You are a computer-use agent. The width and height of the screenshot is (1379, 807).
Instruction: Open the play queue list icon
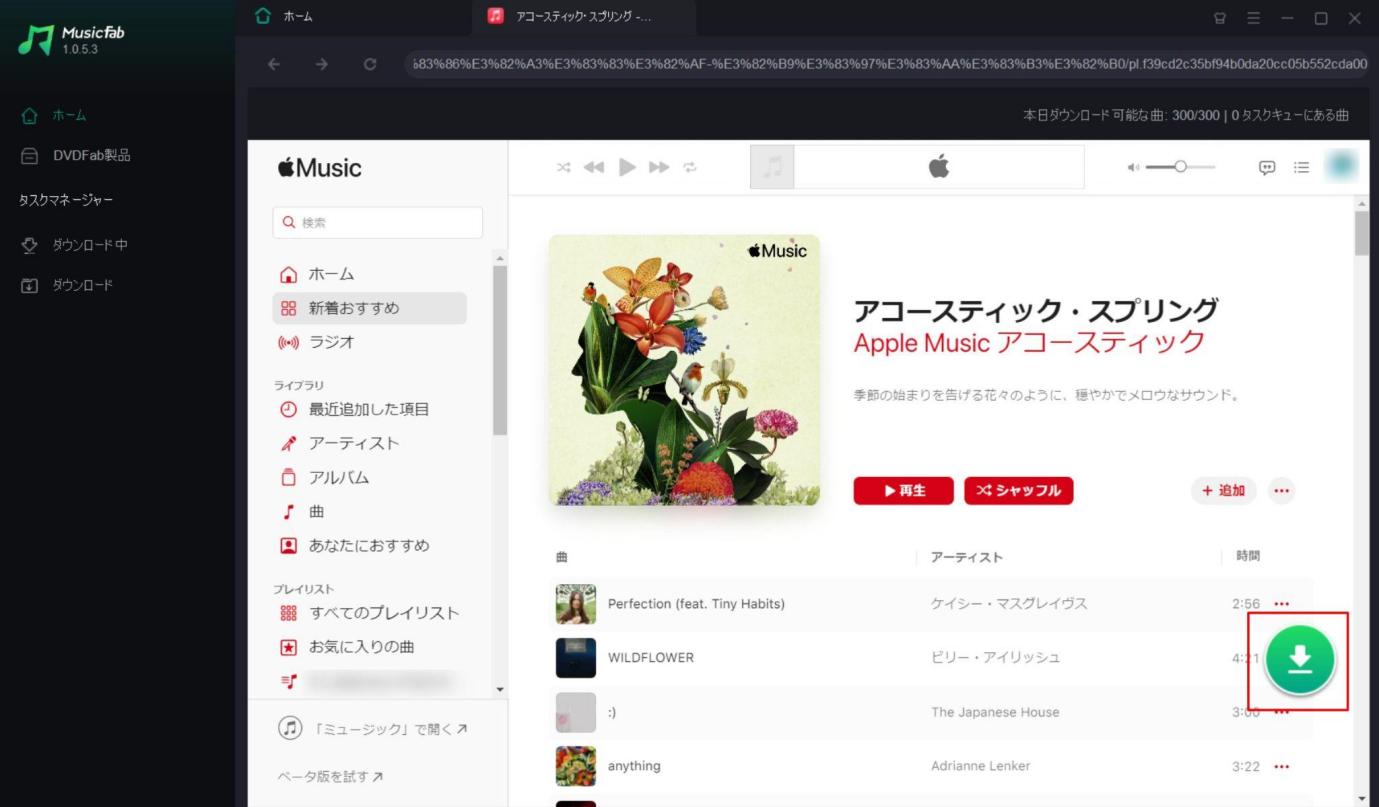click(x=1301, y=167)
